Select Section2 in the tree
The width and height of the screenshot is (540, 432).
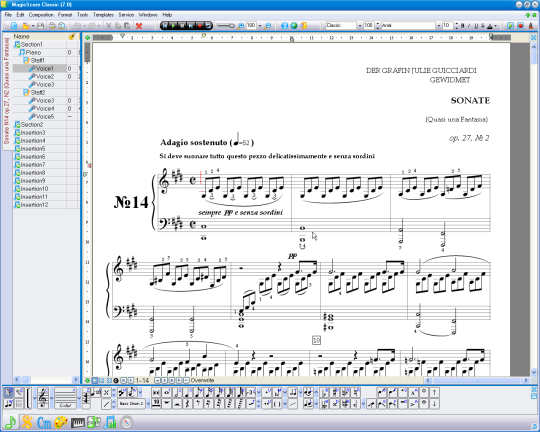point(32,124)
